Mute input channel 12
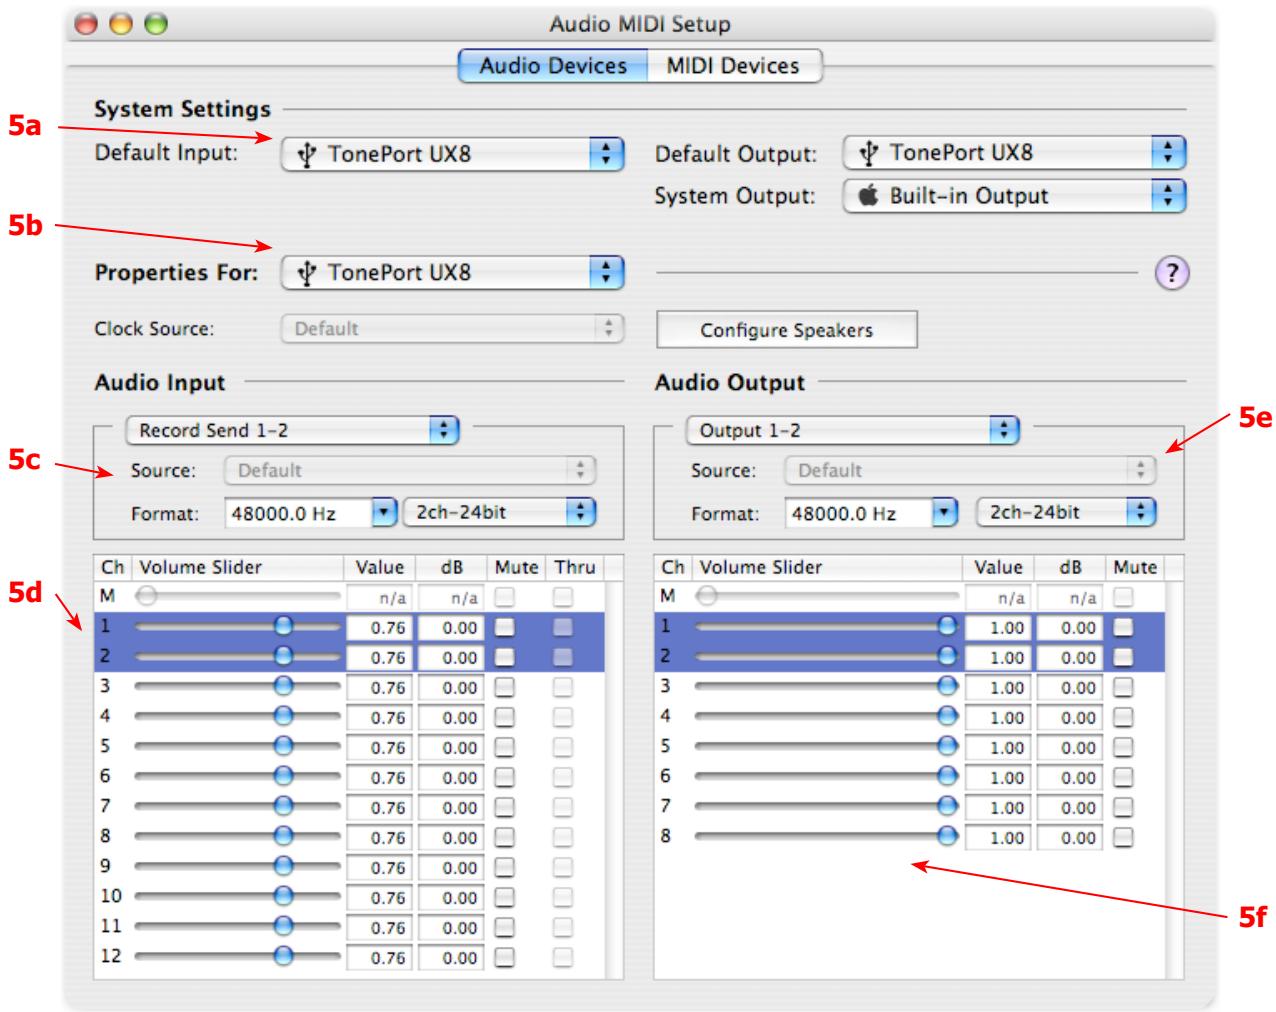Image resolution: width=1276 pixels, height=1012 pixels. (x=504, y=958)
